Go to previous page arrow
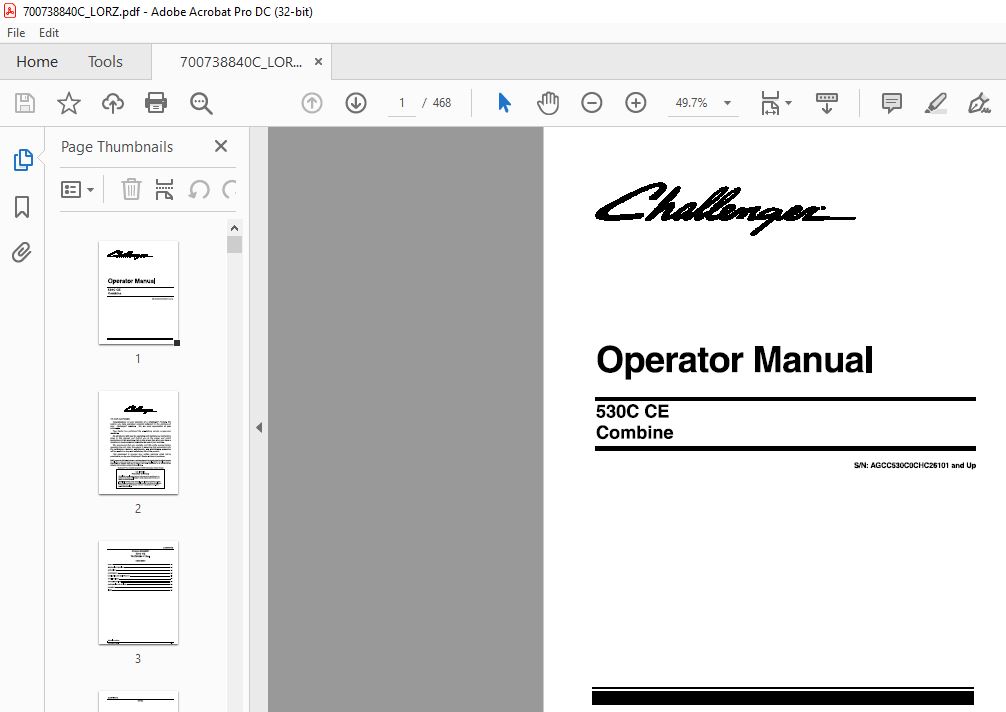 [312, 103]
